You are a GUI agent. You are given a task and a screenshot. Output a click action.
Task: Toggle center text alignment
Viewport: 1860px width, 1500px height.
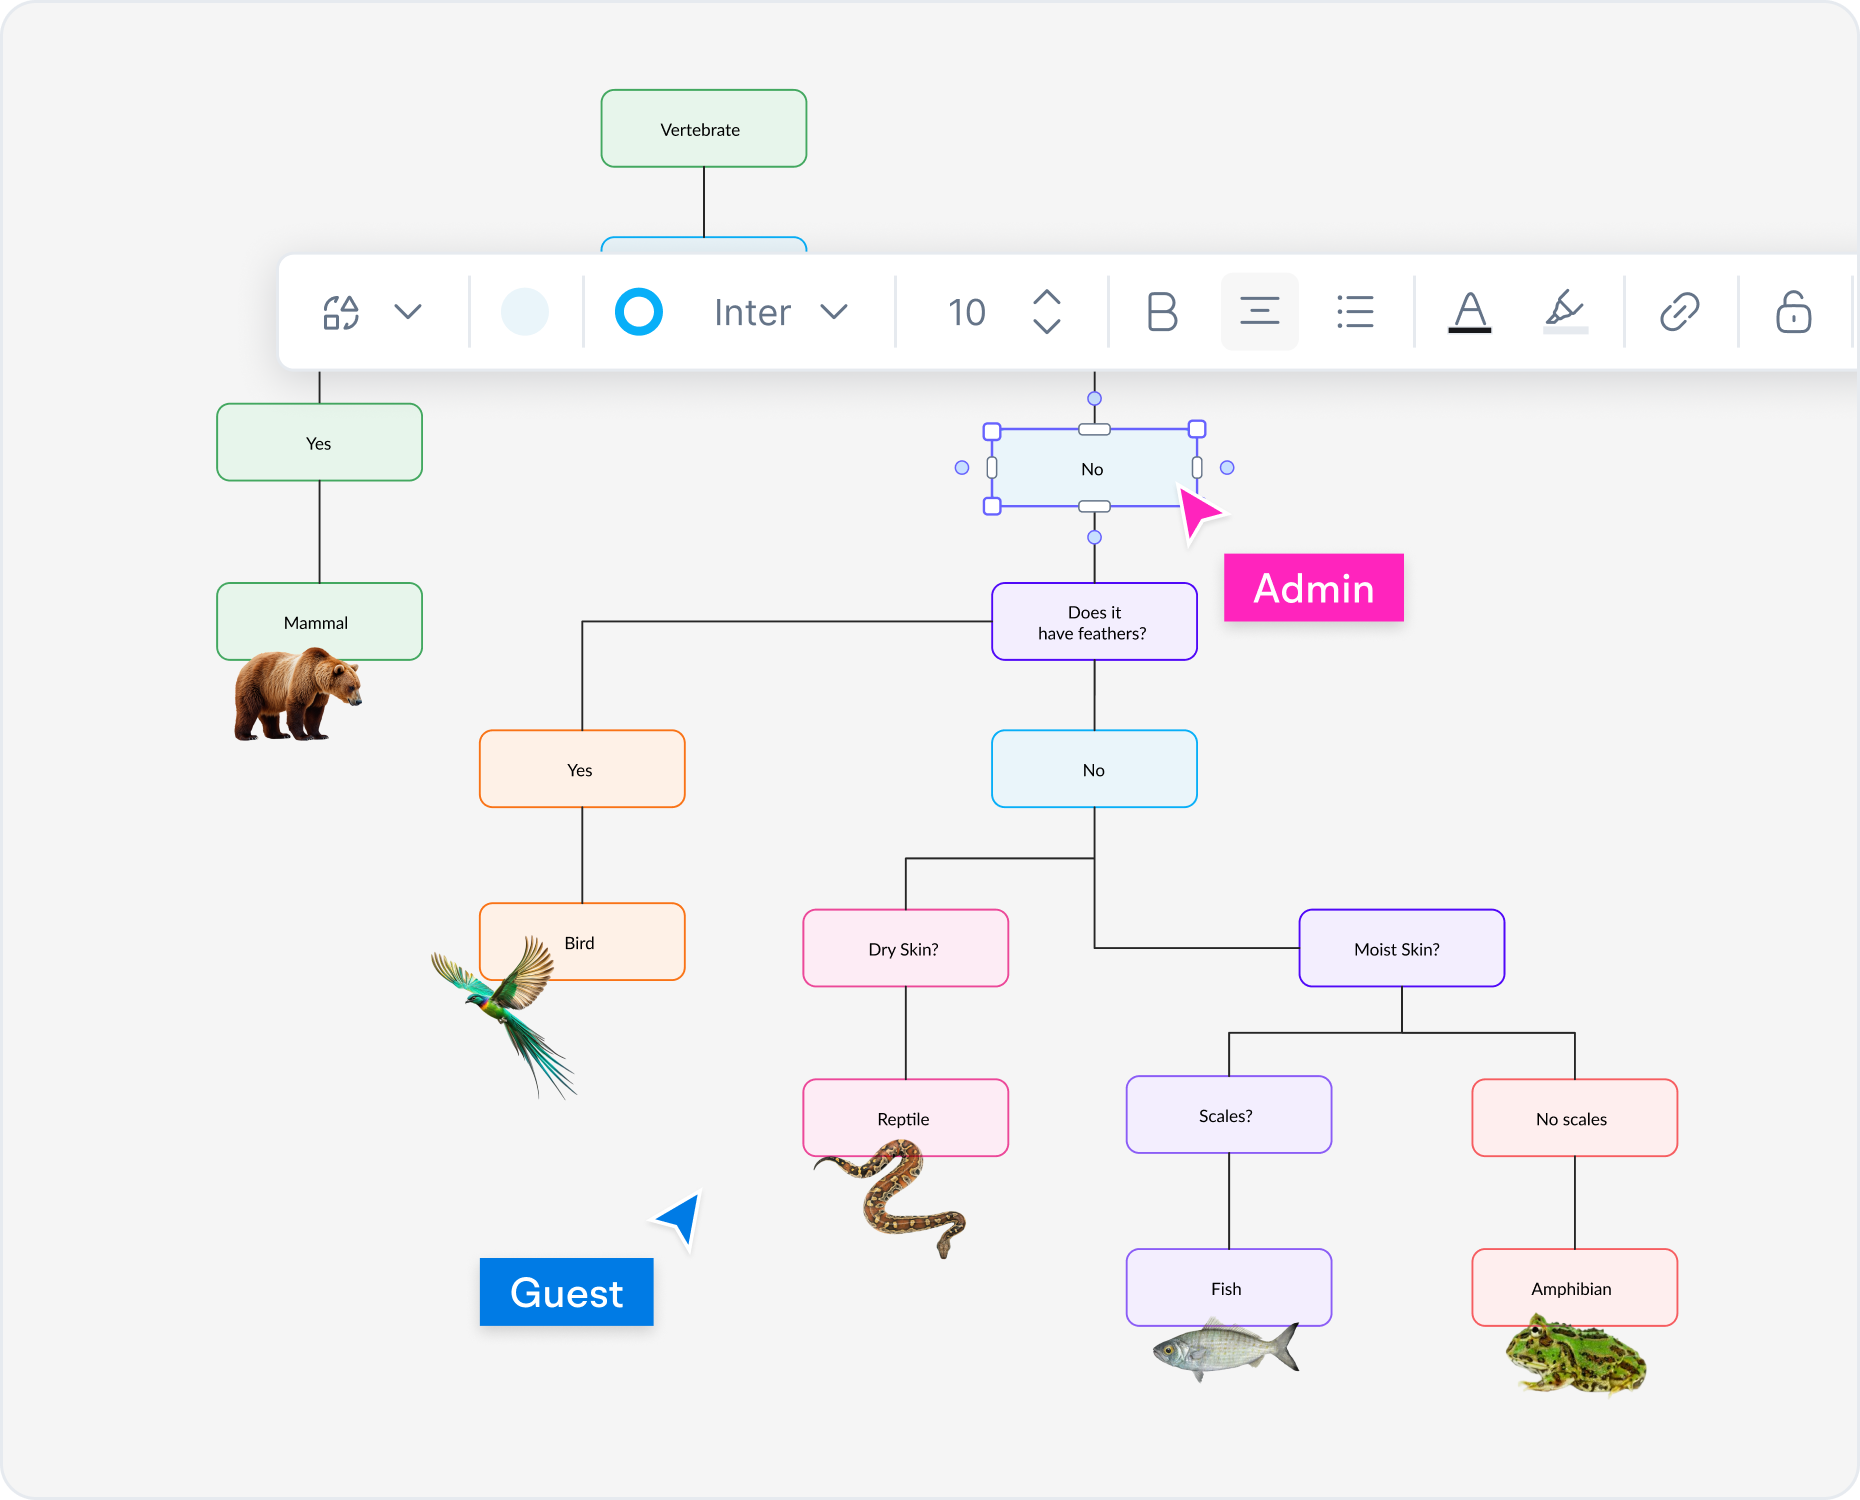point(1260,312)
